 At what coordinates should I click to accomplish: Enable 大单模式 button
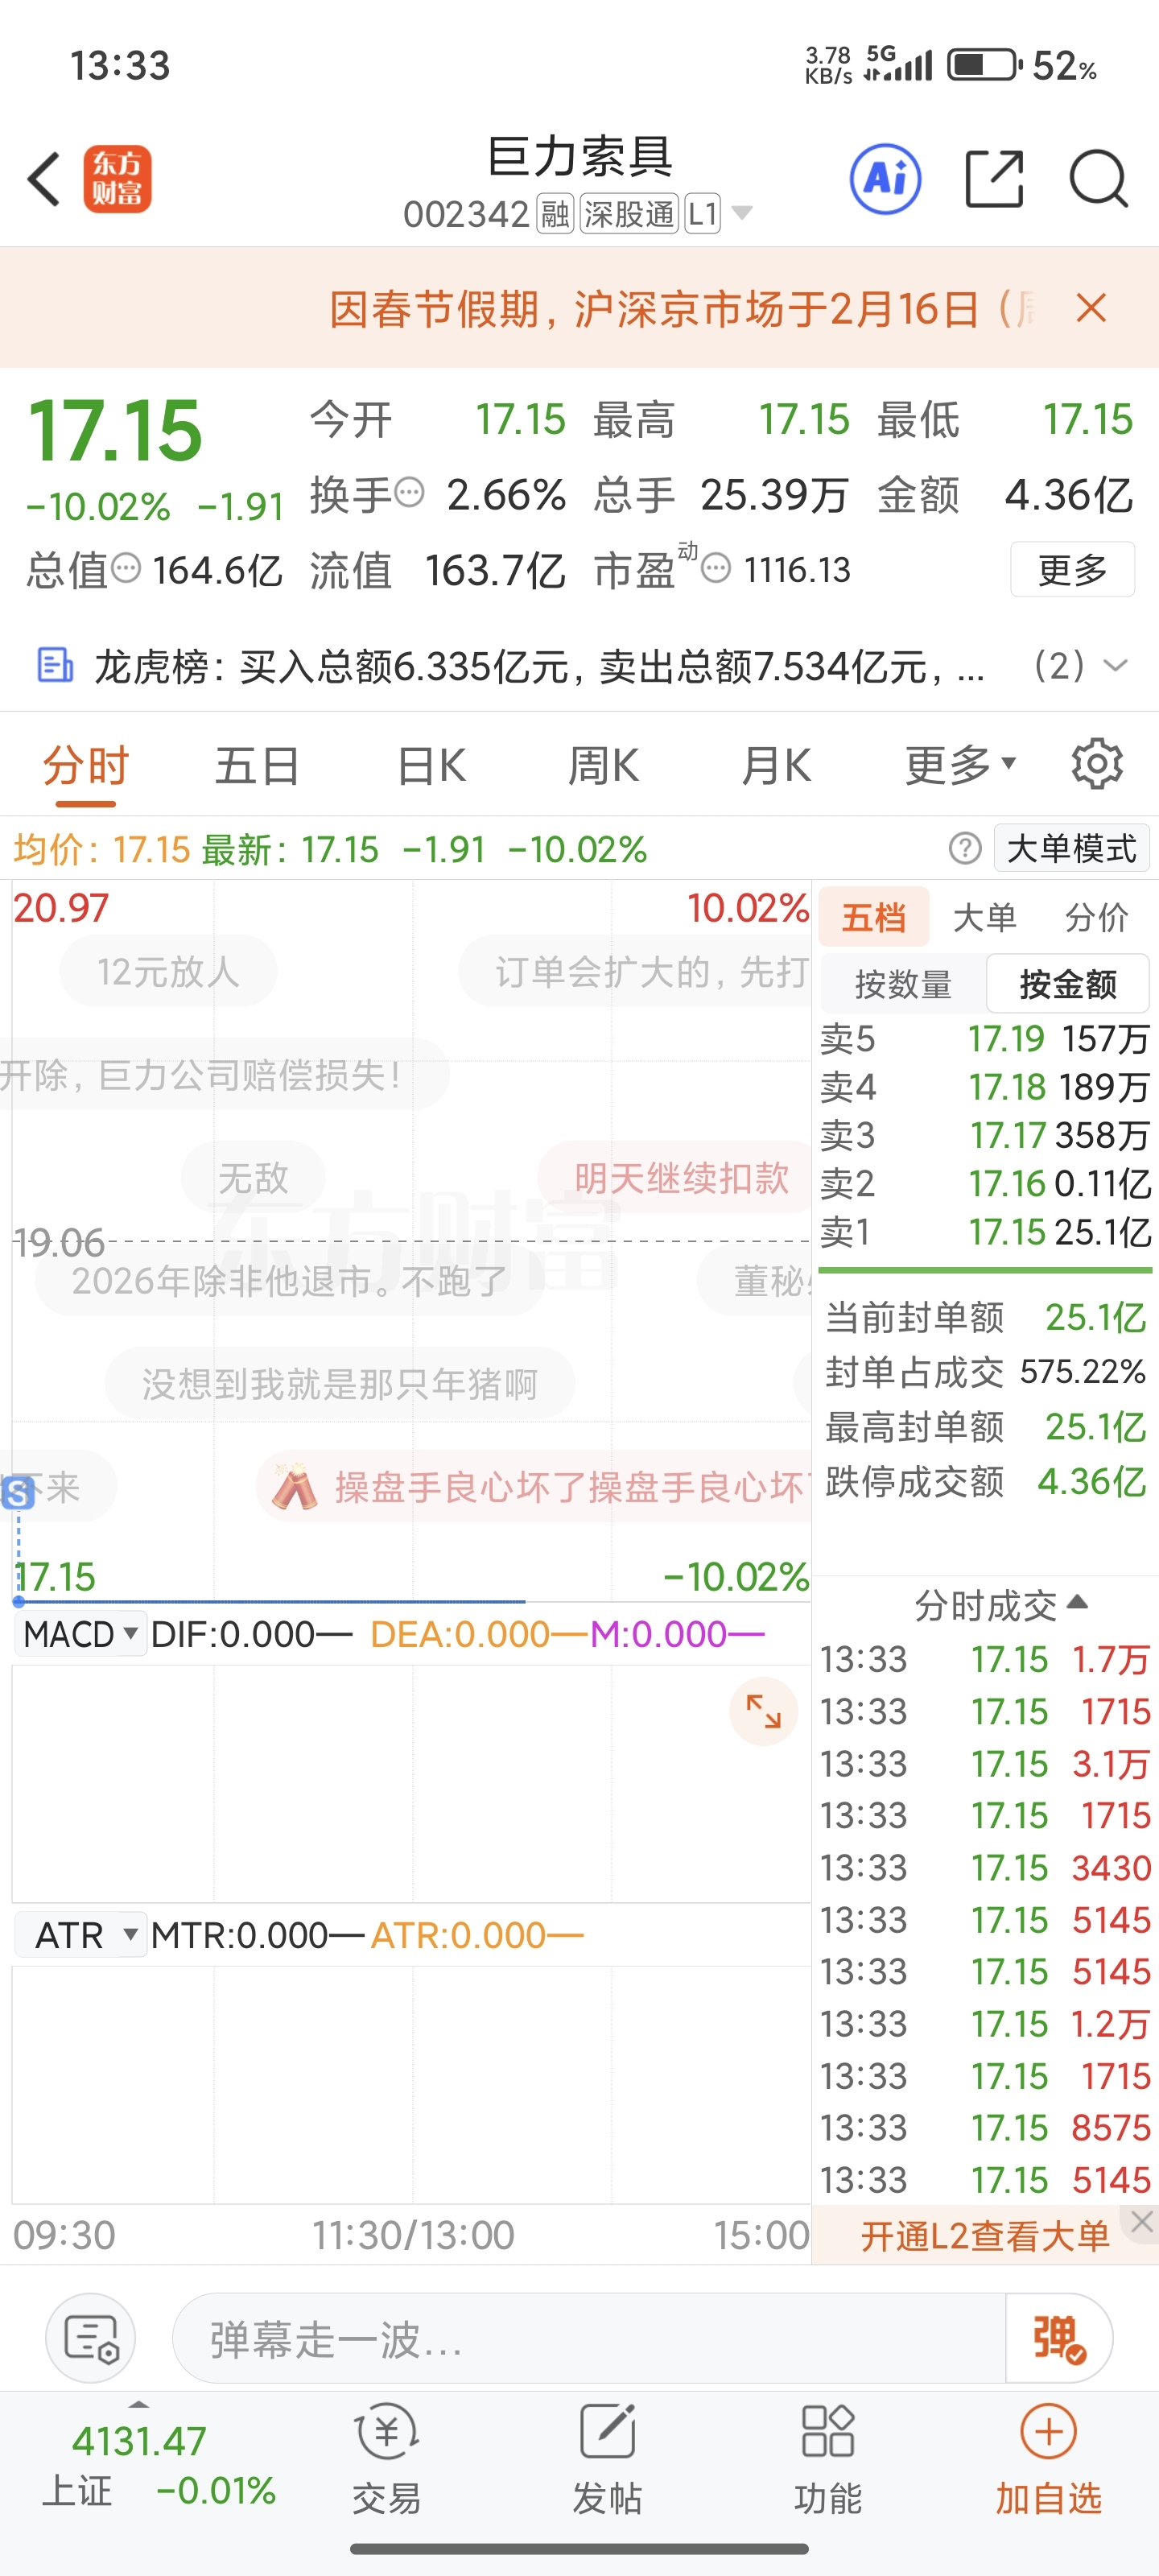1071,848
